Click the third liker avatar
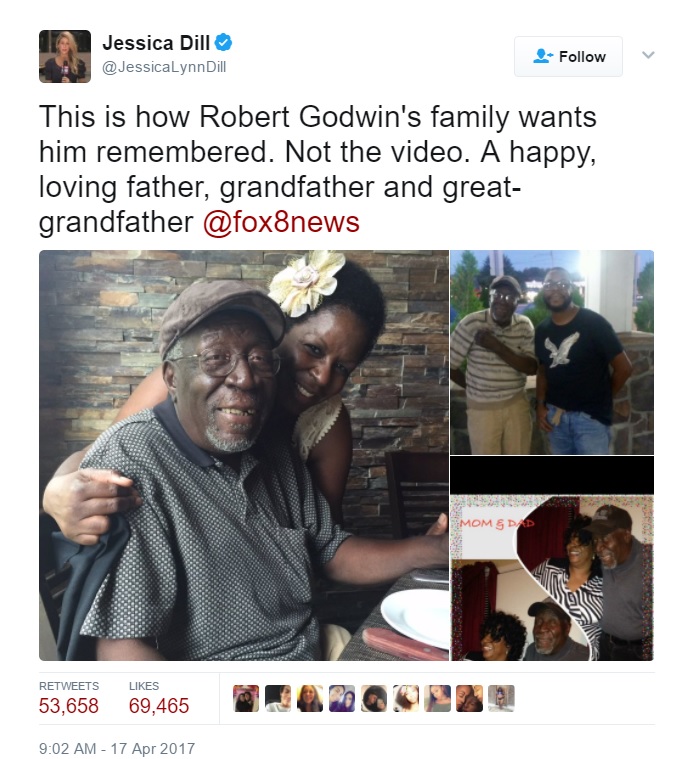This screenshot has width=692, height=759. point(310,698)
